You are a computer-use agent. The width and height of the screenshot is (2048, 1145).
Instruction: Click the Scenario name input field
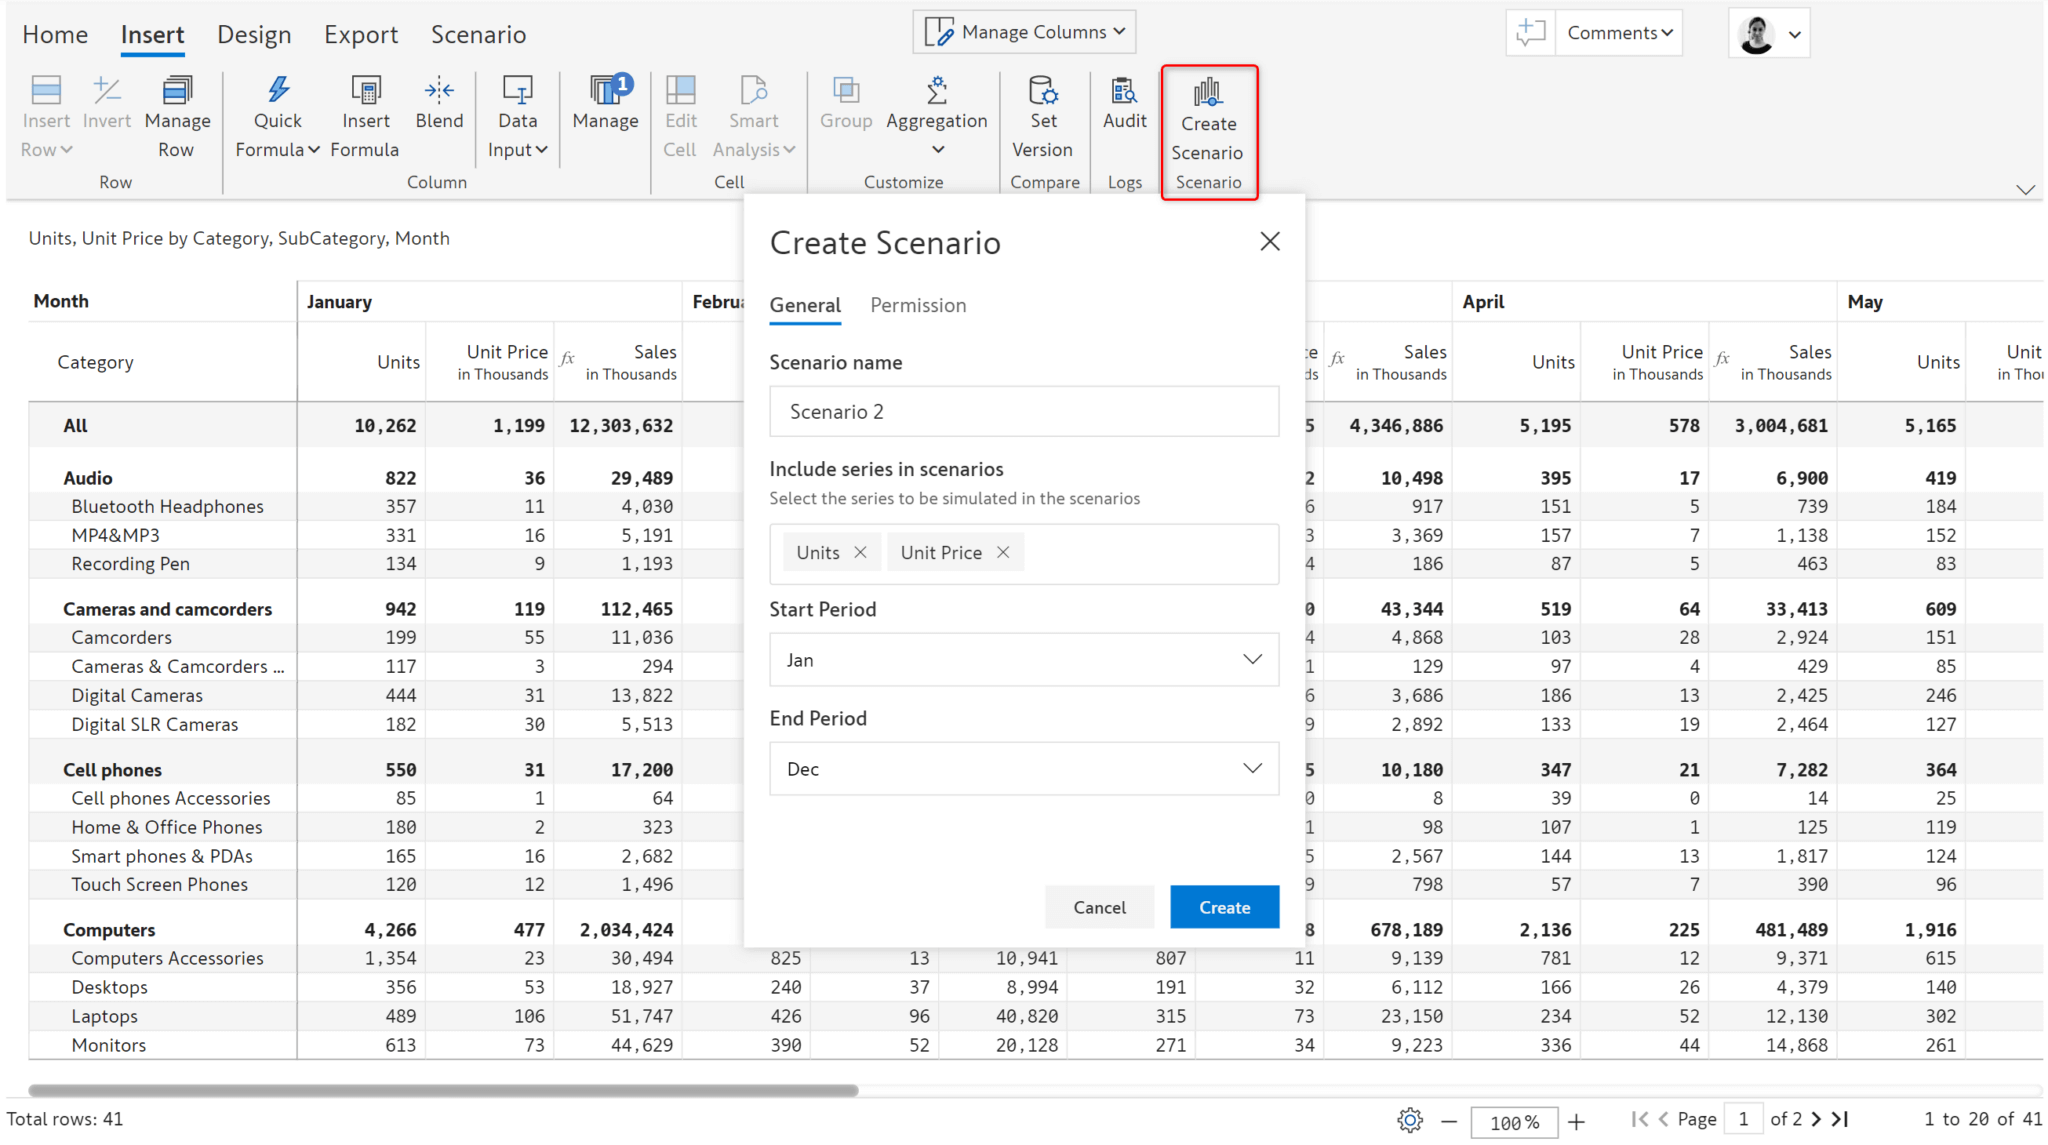point(1023,411)
